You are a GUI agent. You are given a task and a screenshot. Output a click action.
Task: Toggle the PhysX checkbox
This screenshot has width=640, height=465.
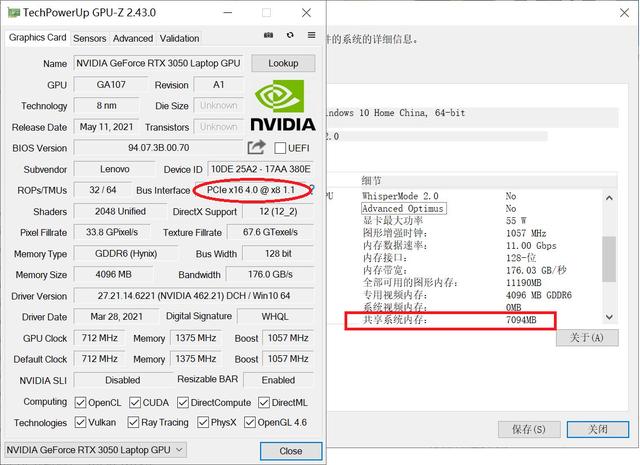click(203, 422)
